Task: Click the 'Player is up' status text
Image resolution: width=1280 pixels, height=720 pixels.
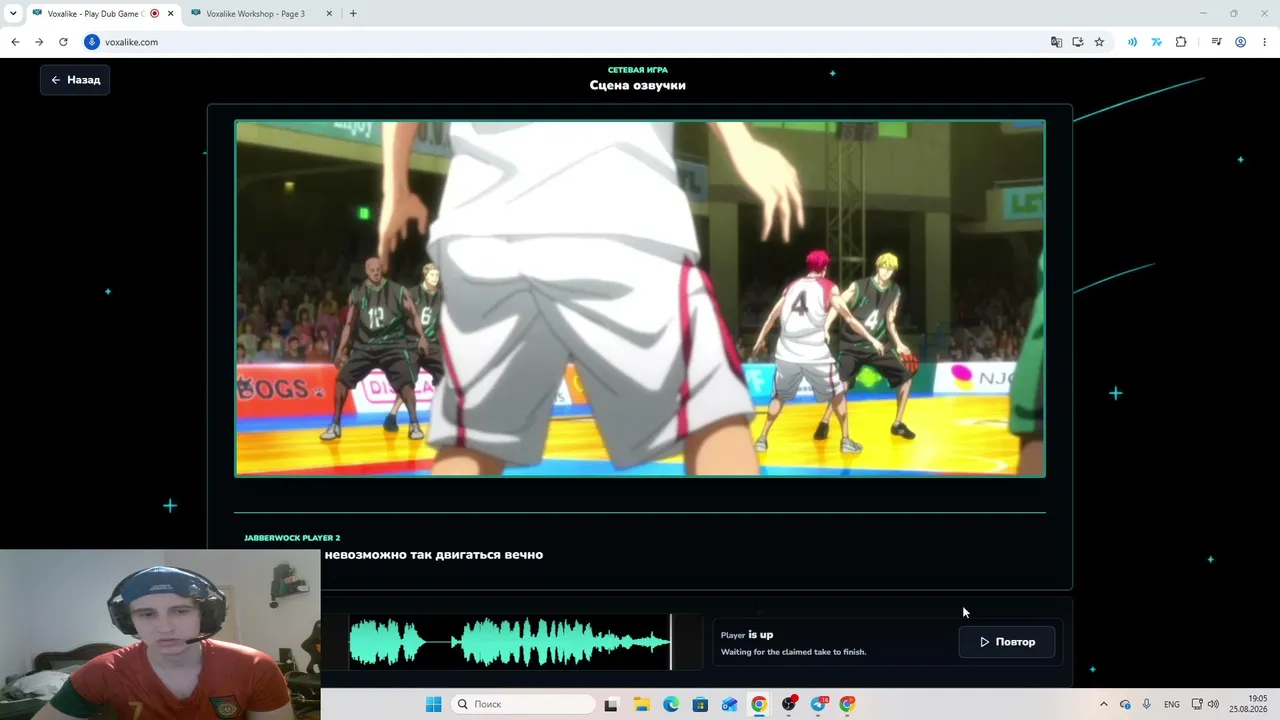Action: tap(747, 635)
